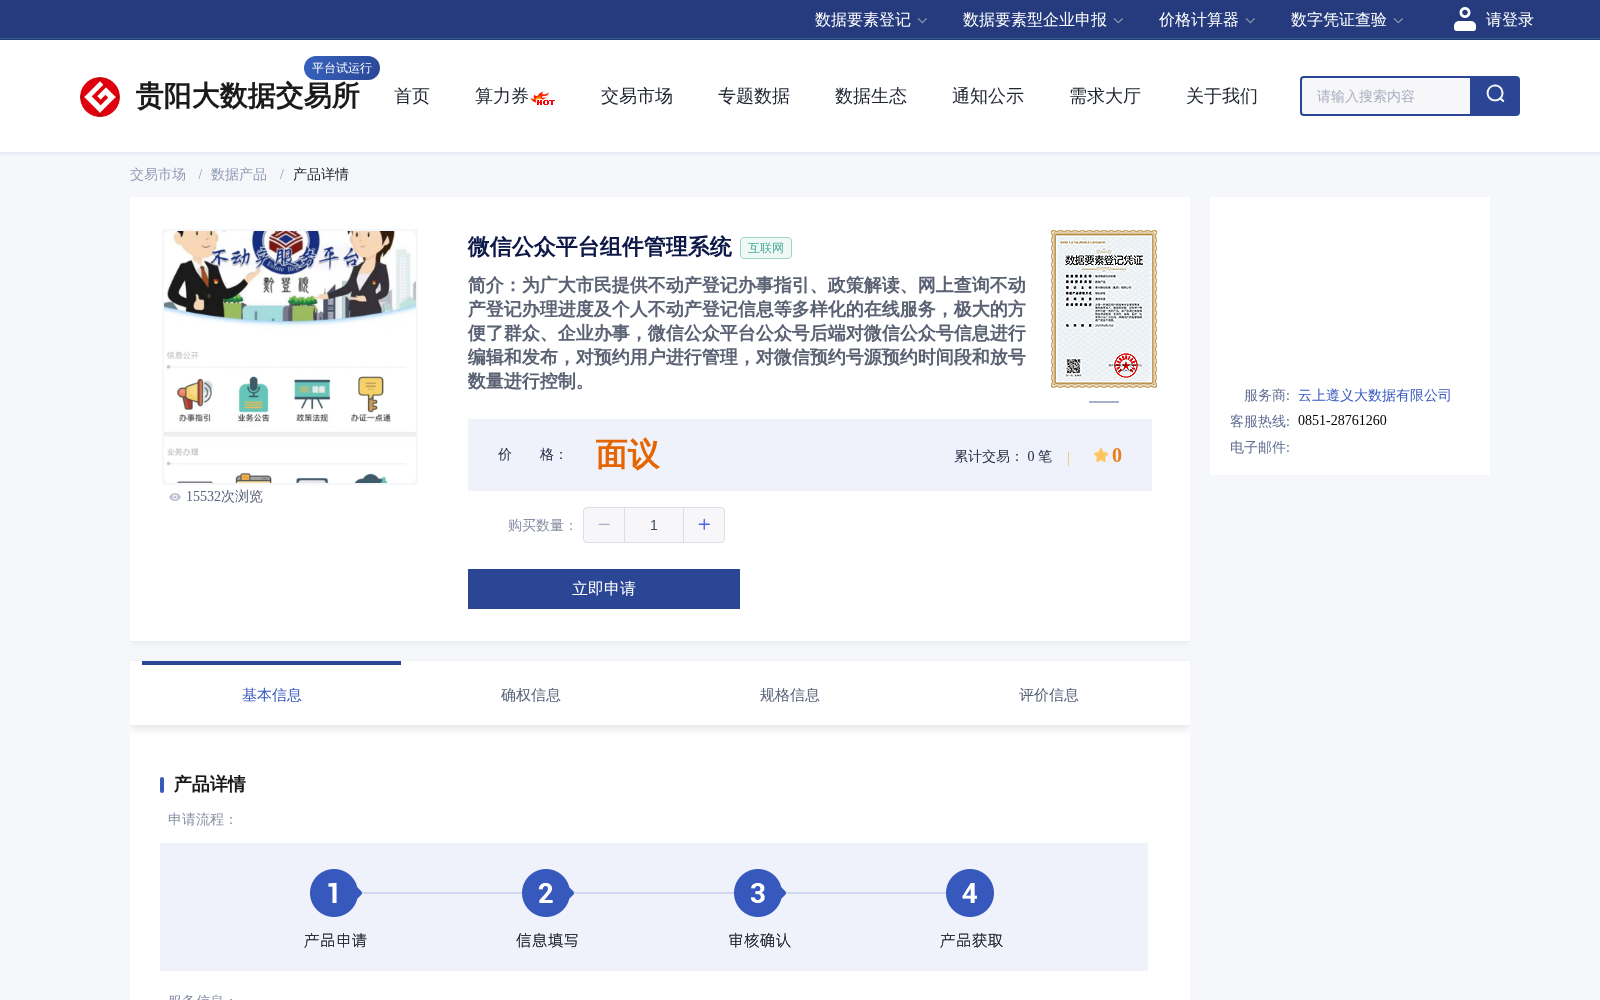
Task: Open the 交易市场 menu item
Action: pyautogui.click(x=637, y=96)
